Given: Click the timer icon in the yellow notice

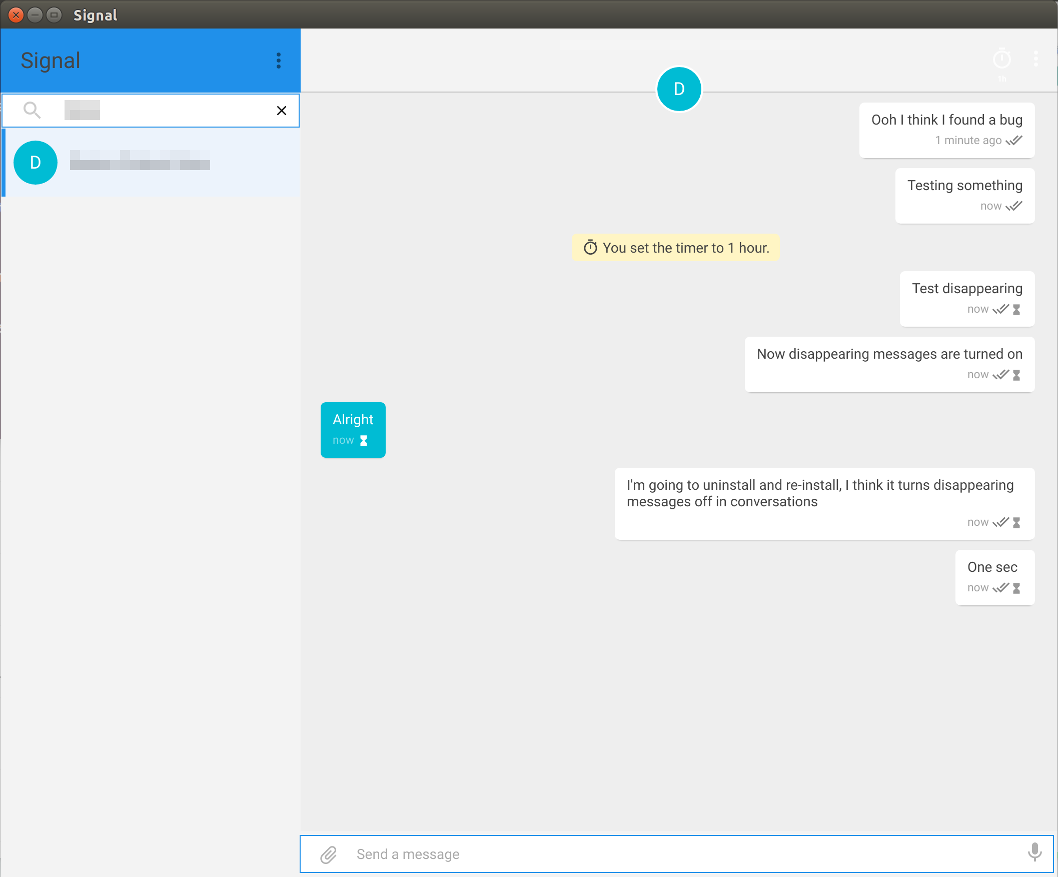Looking at the screenshot, I should tap(590, 248).
